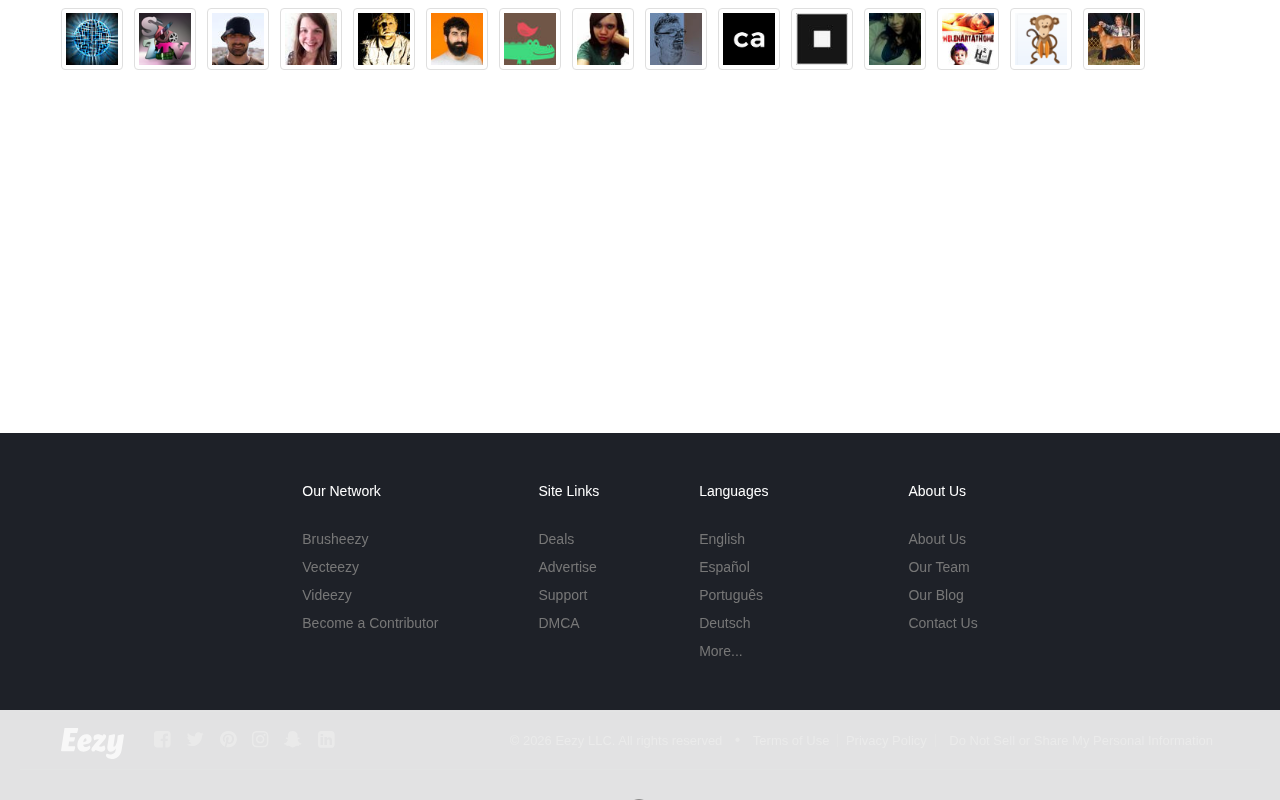Viewport: 1280px width, 800px height.
Task: Open the LinkedIn icon in footer
Action: 326,739
